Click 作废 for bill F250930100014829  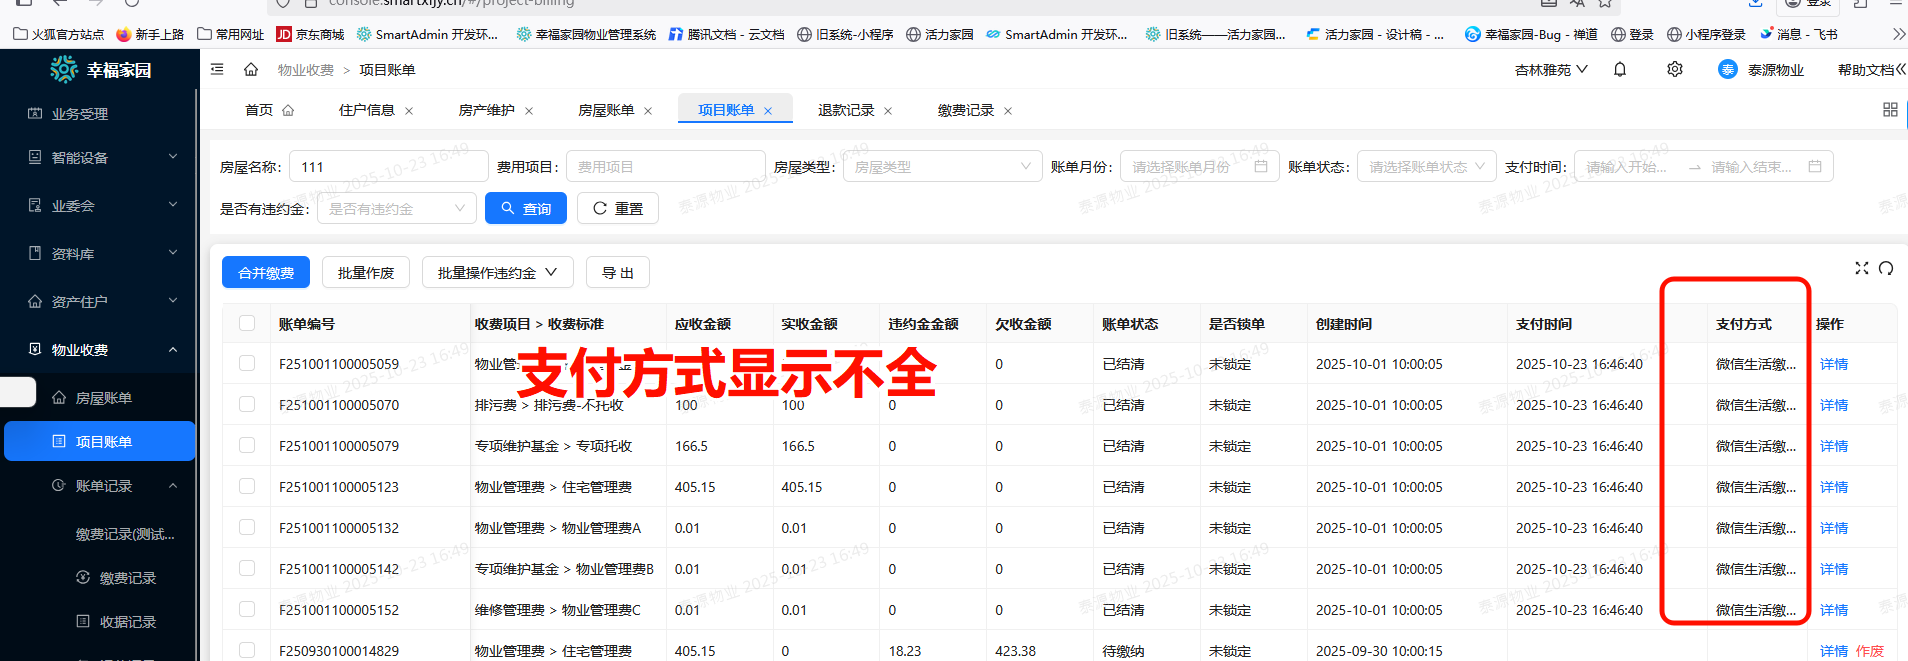click(x=1870, y=651)
